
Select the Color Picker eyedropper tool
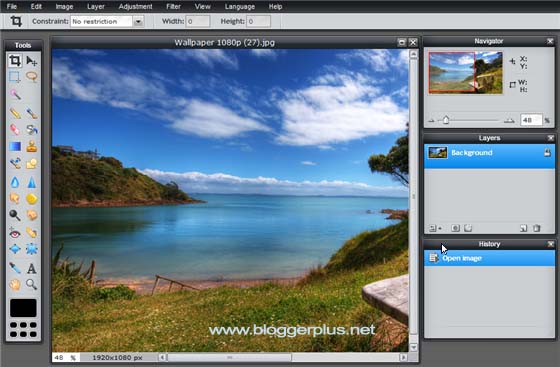click(15, 268)
